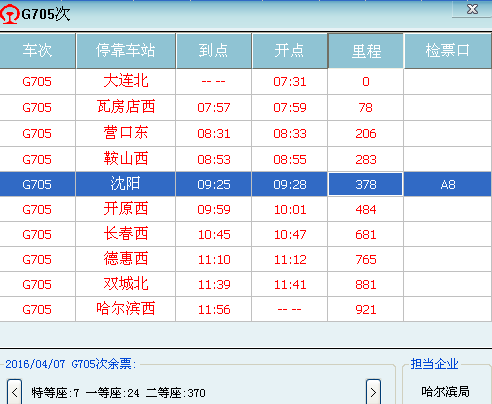Image resolution: width=492 pixels, height=404 pixels.
Task: Click arrival time 09:59 at 开原西
Action: click(214, 209)
